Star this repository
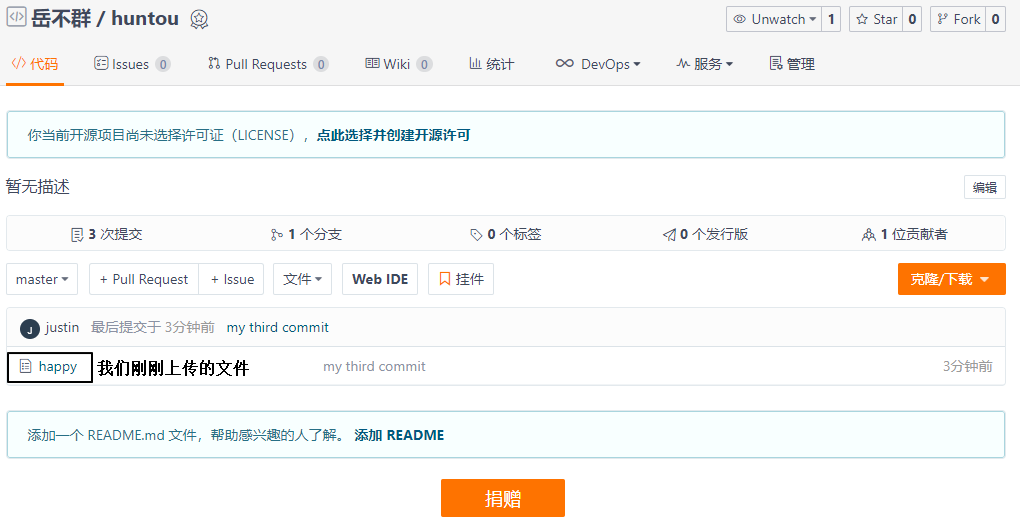Viewport: 1020px width, 524px height. (x=875, y=19)
